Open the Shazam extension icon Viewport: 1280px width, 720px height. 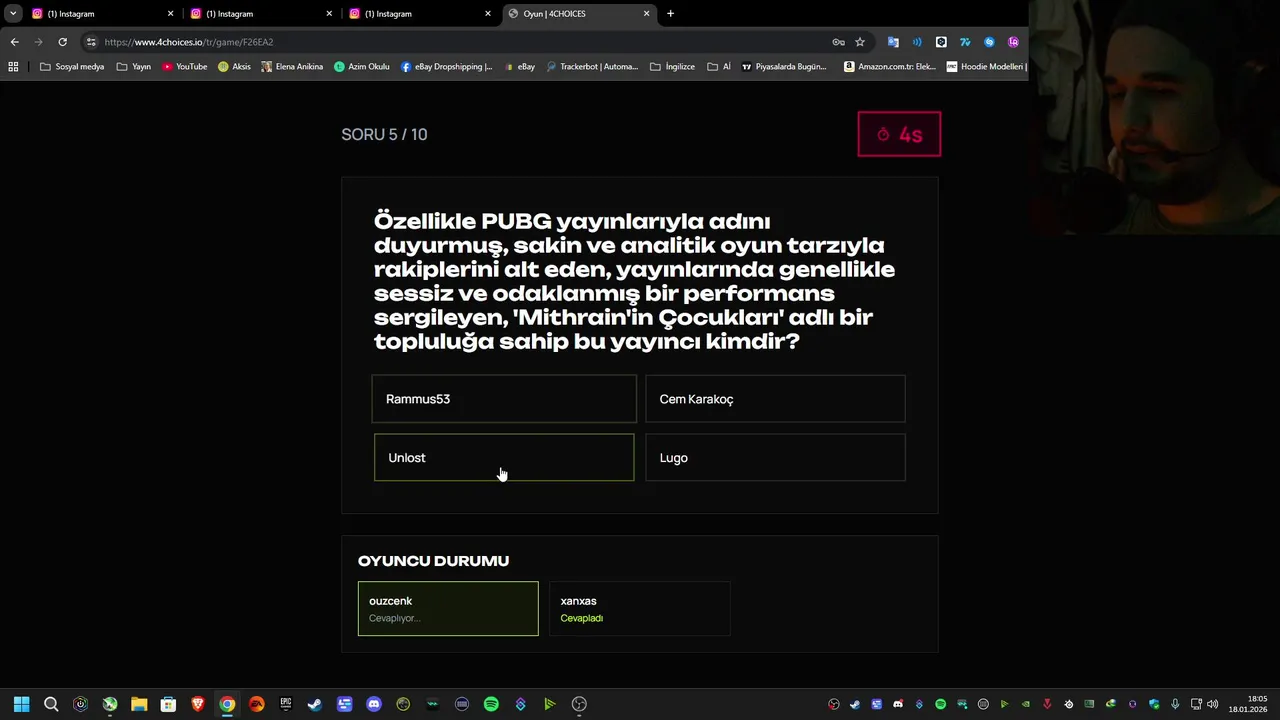(x=989, y=42)
